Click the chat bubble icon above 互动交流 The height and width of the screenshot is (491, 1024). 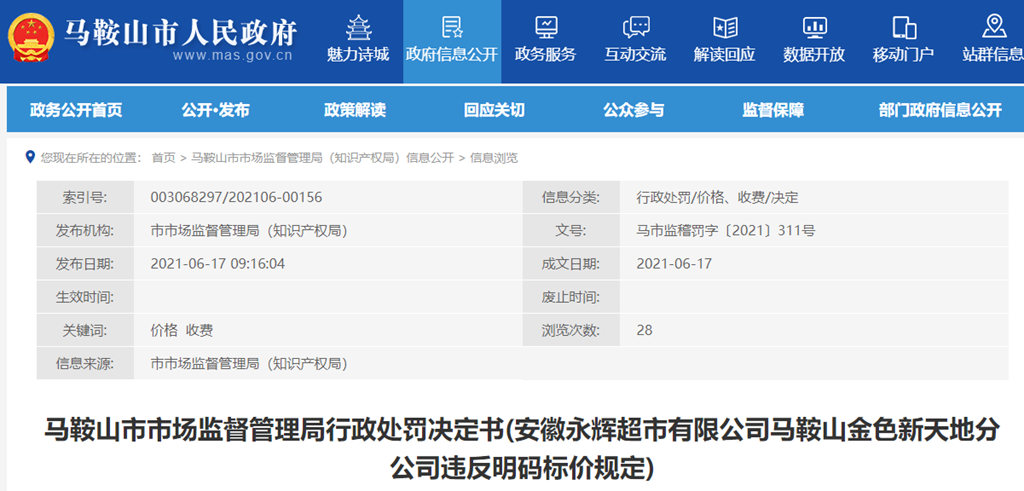click(635, 27)
